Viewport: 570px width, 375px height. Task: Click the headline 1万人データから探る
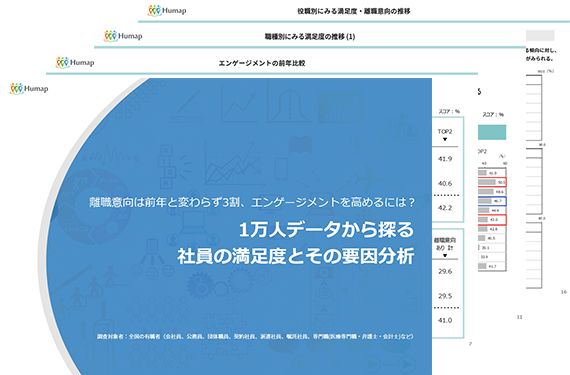pyautogui.click(x=326, y=230)
